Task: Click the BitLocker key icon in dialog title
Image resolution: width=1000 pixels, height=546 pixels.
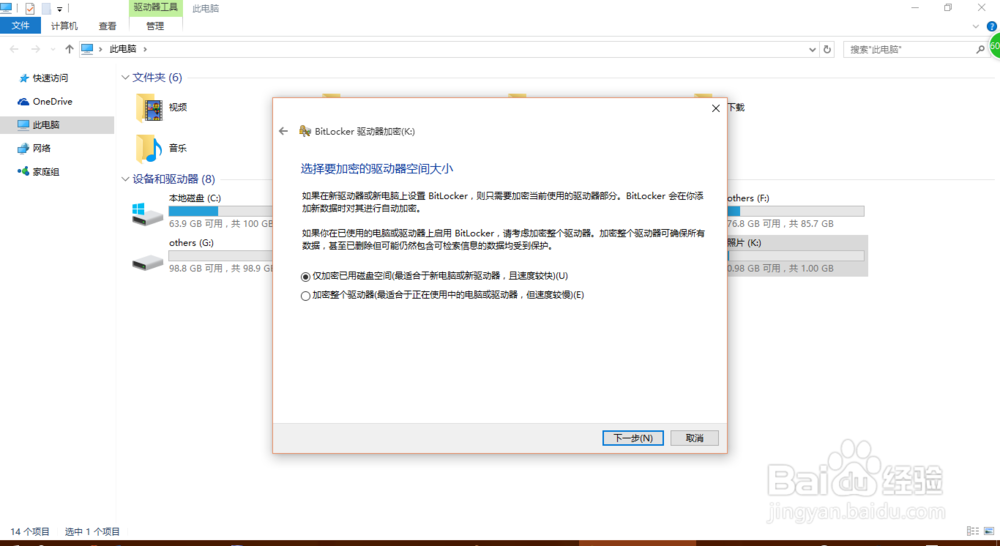Action: tap(305, 131)
